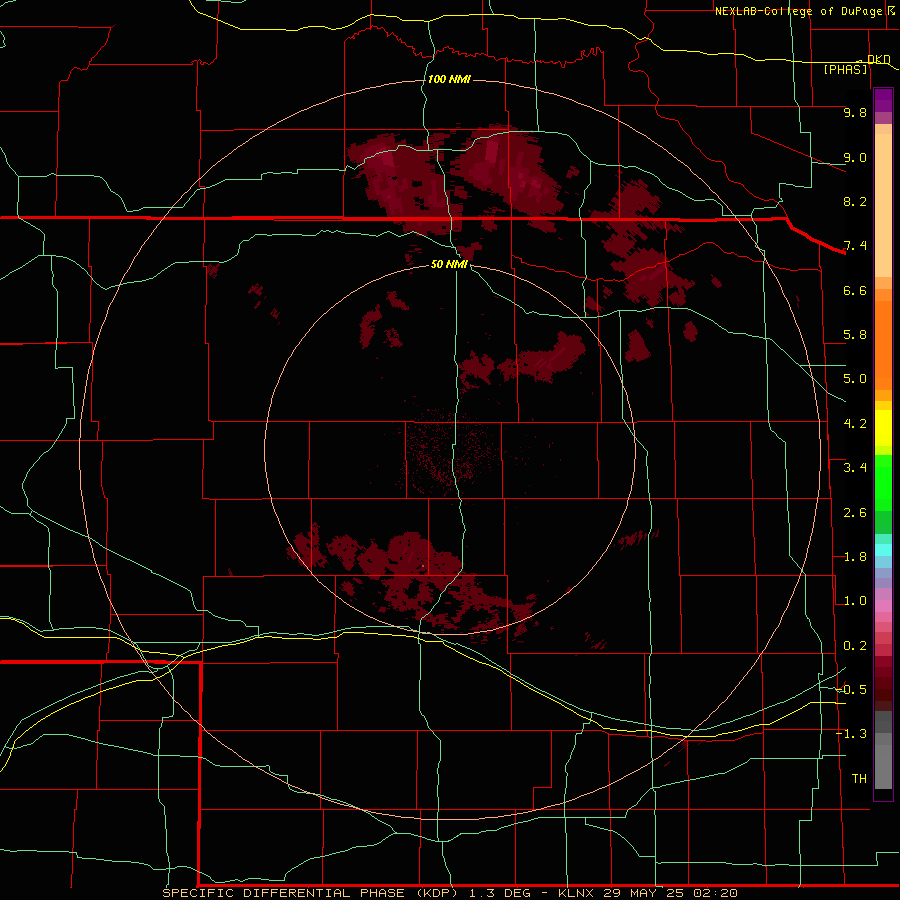Click the 2.6 value on the color scale
900x900 pixels.
click(855, 513)
